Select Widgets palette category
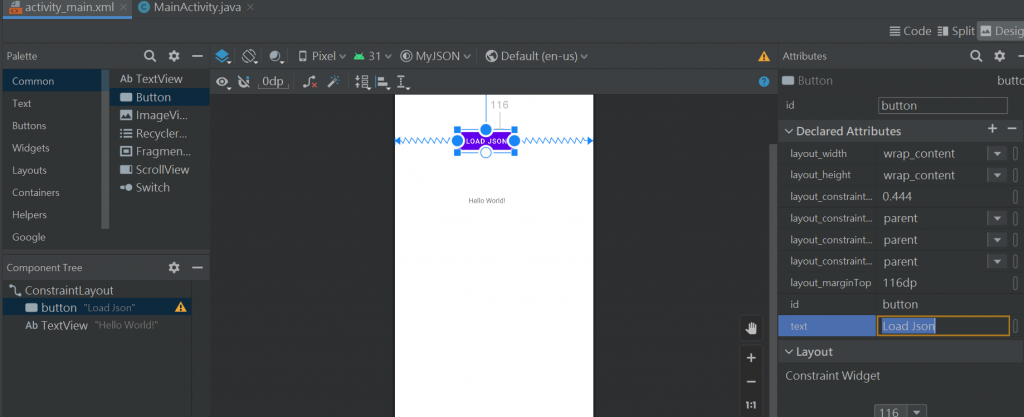This screenshot has height=417, width=1024. pyautogui.click(x=52, y=147)
